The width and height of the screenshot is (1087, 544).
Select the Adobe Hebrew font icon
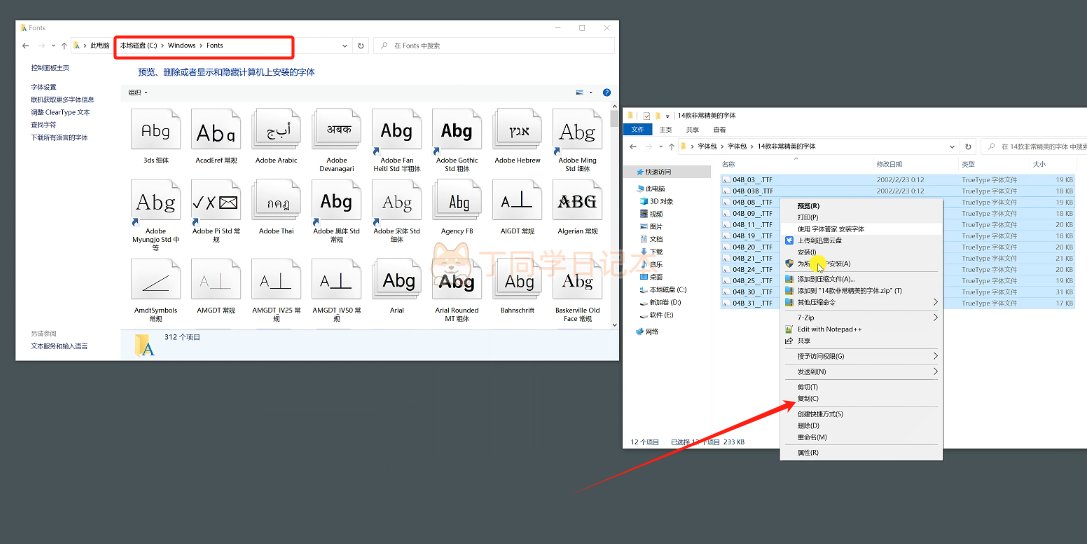(x=517, y=131)
